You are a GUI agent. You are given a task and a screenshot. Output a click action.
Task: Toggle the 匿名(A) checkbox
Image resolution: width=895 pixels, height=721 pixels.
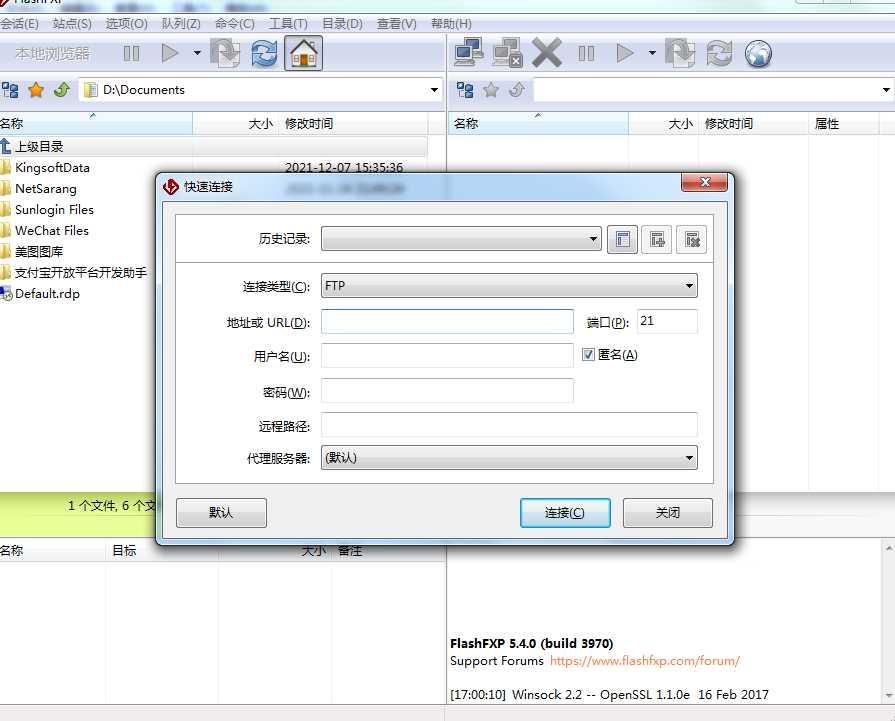[588, 355]
